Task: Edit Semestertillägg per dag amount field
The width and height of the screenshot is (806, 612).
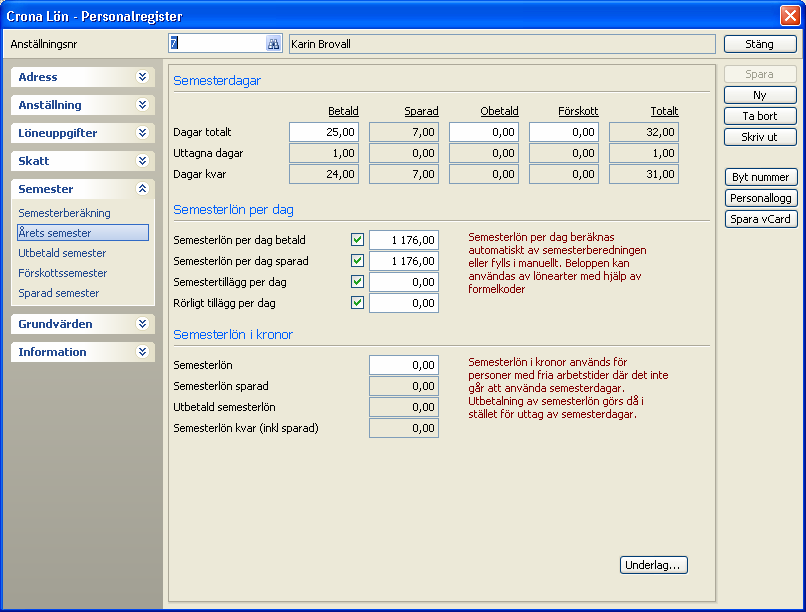Action: [x=404, y=282]
